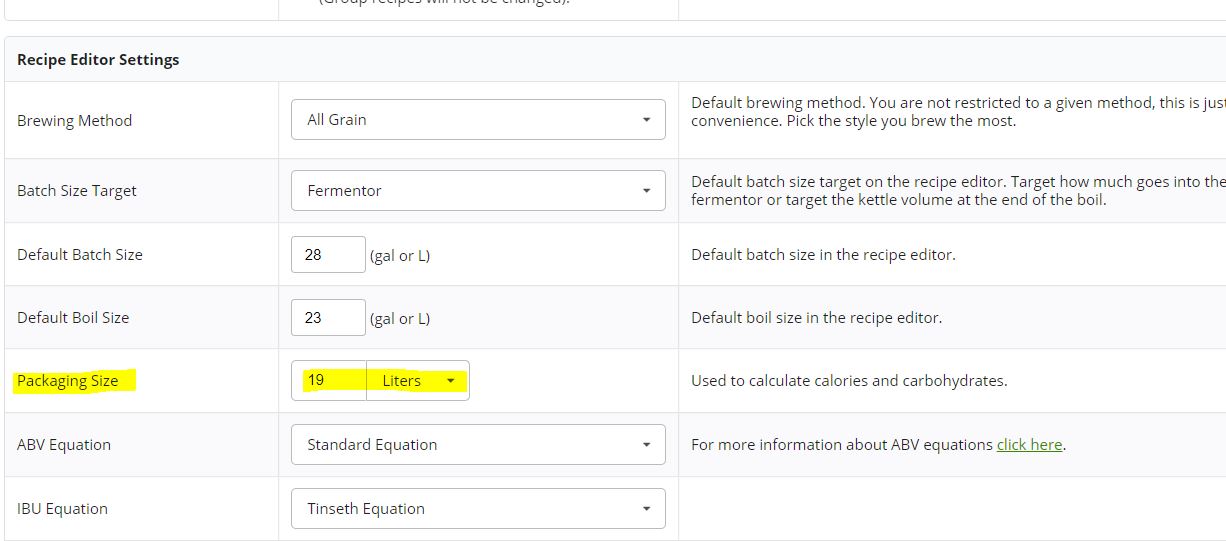Click the Default Batch Size row label
1226x541 pixels.
(x=80, y=255)
